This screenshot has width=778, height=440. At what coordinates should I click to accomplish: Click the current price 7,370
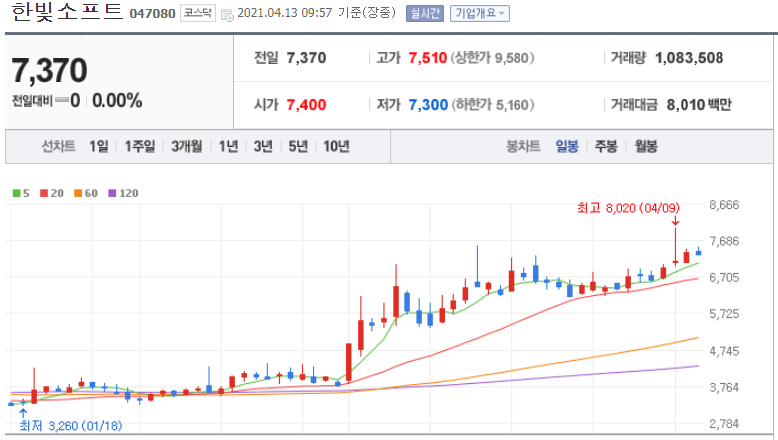49,70
